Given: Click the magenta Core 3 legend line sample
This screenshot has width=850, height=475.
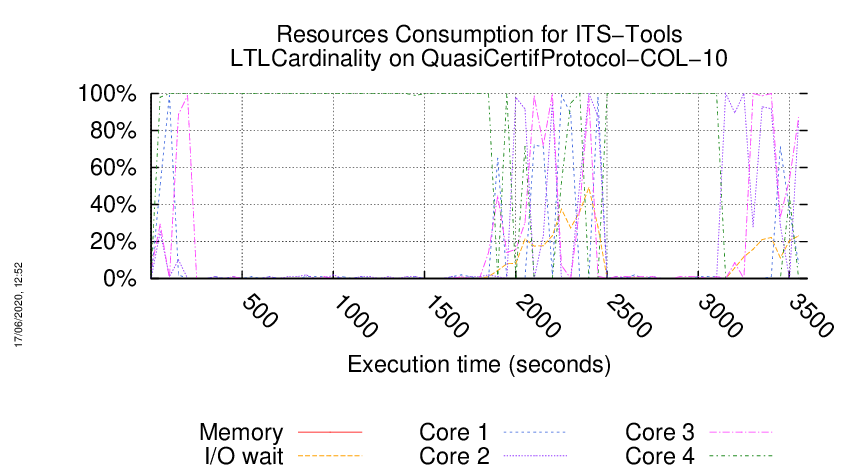Looking at the screenshot, I should [x=741, y=432].
